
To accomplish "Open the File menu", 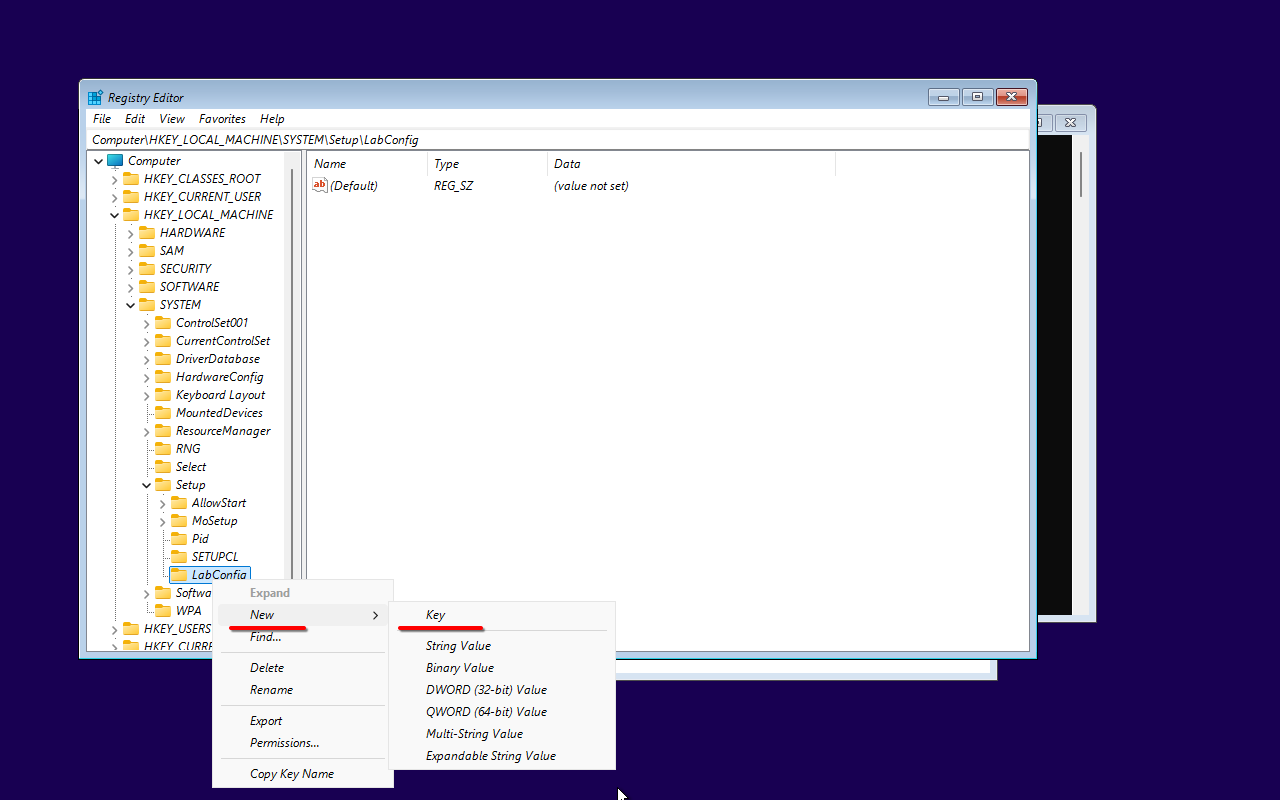I will click(102, 119).
